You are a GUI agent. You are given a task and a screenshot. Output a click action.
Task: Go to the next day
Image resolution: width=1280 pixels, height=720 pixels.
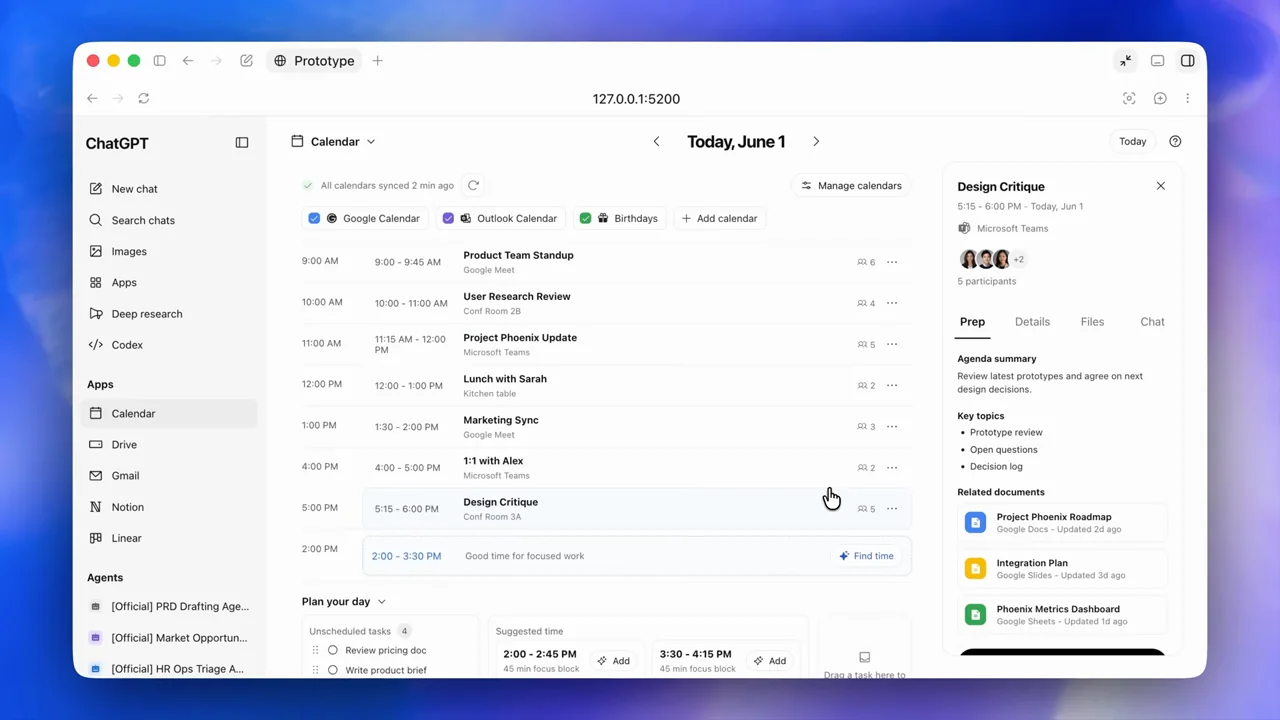coord(816,142)
